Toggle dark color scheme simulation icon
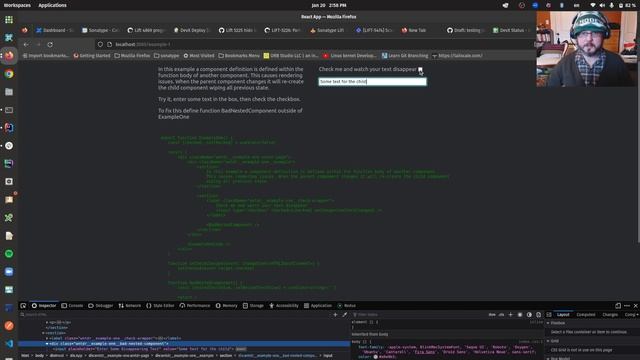The height and width of the screenshot is (360, 640). click(x=529, y=315)
